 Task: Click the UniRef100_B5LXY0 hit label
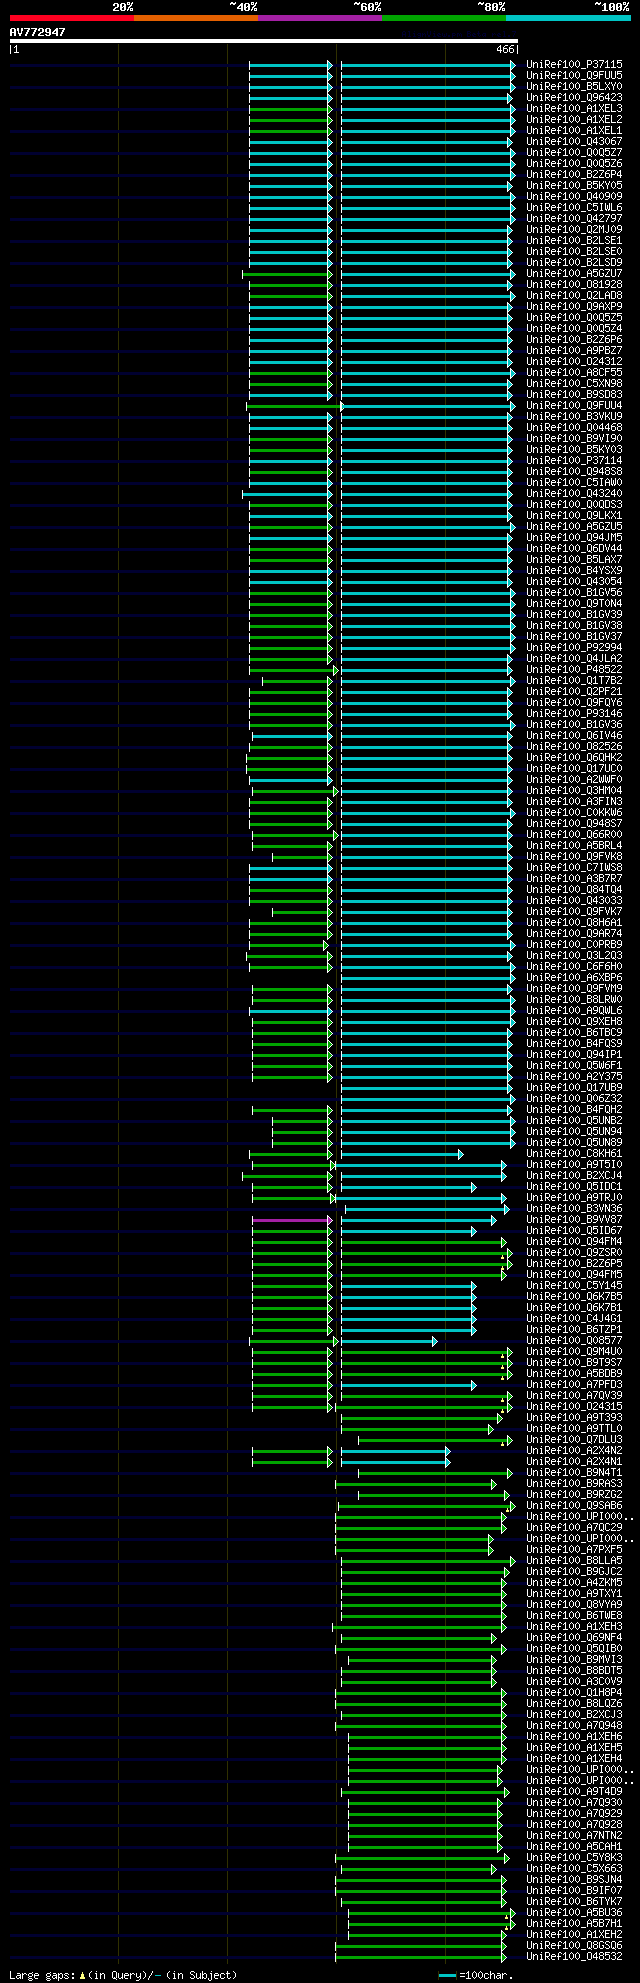point(574,87)
